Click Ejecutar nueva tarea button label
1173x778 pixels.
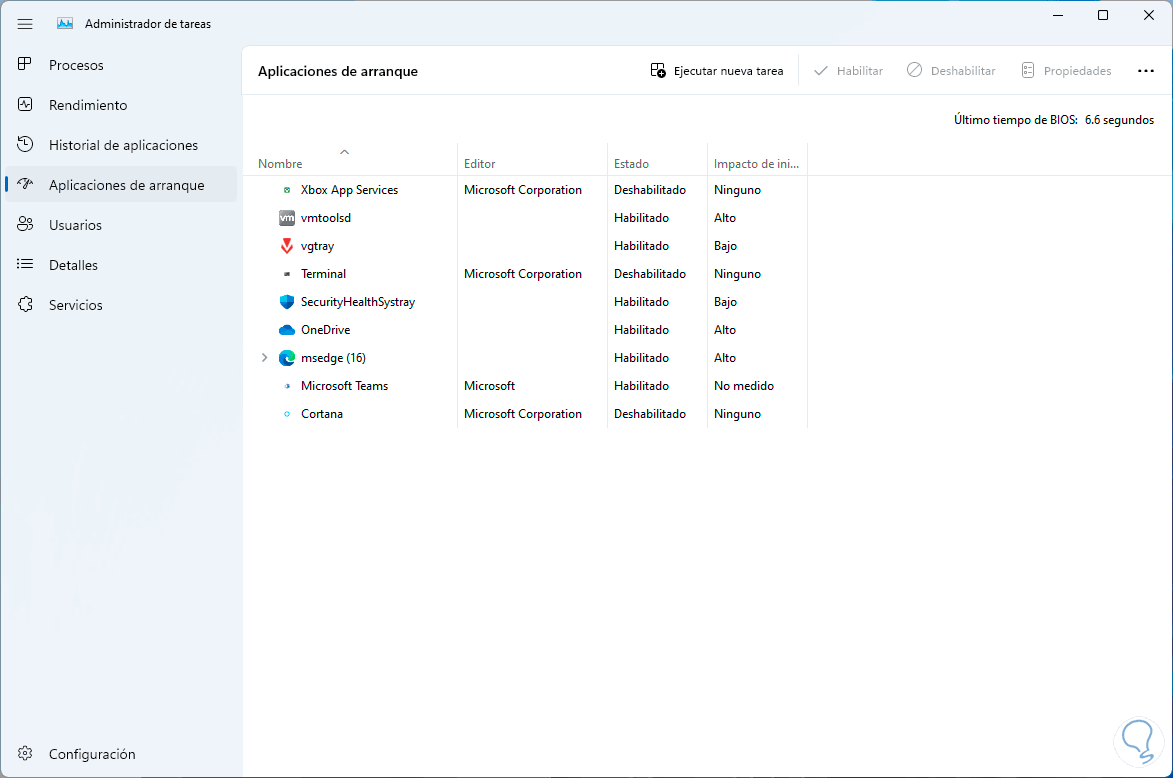[729, 71]
